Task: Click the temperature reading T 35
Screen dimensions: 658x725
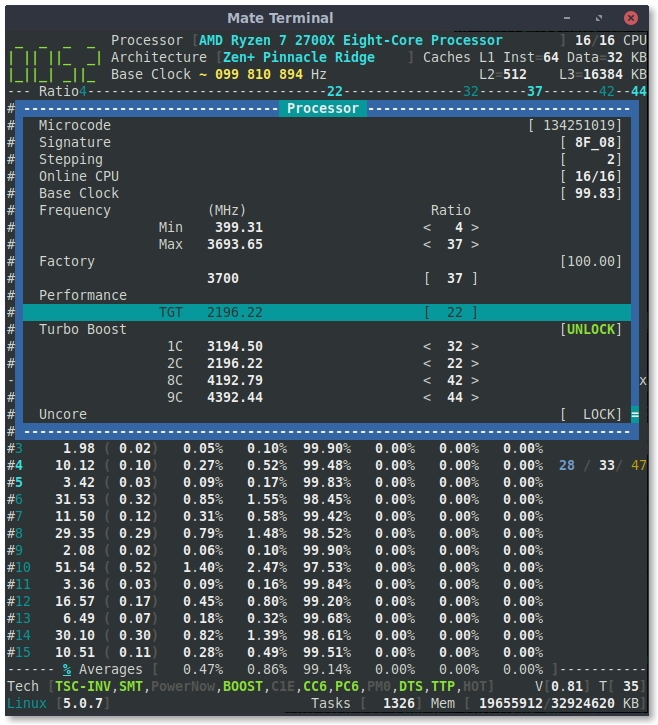Action: (623, 686)
